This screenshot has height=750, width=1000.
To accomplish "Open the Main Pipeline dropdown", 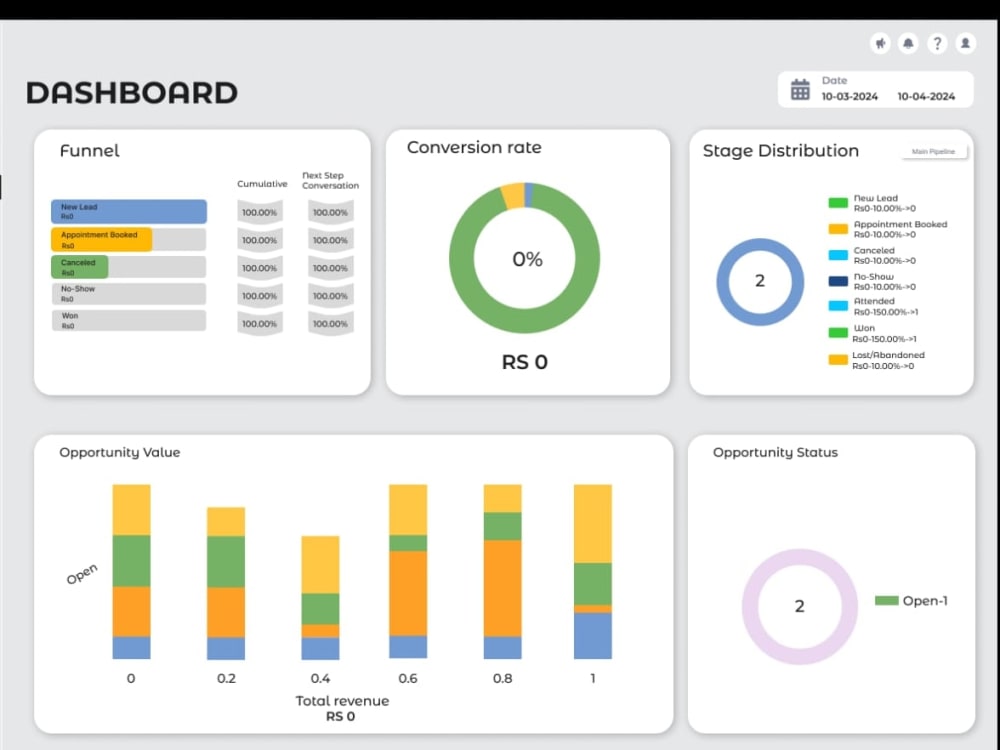I will 934,152.
